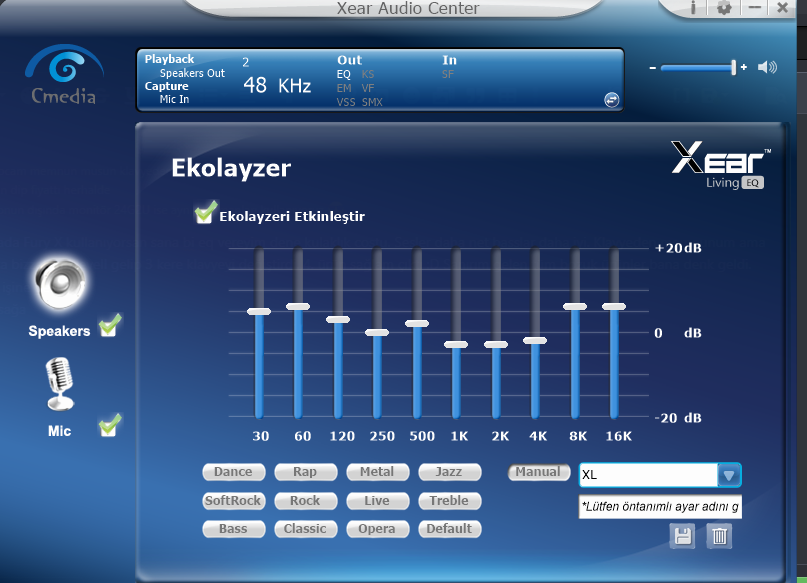
Task: Open settings gear in title bar
Action: (724, 7)
